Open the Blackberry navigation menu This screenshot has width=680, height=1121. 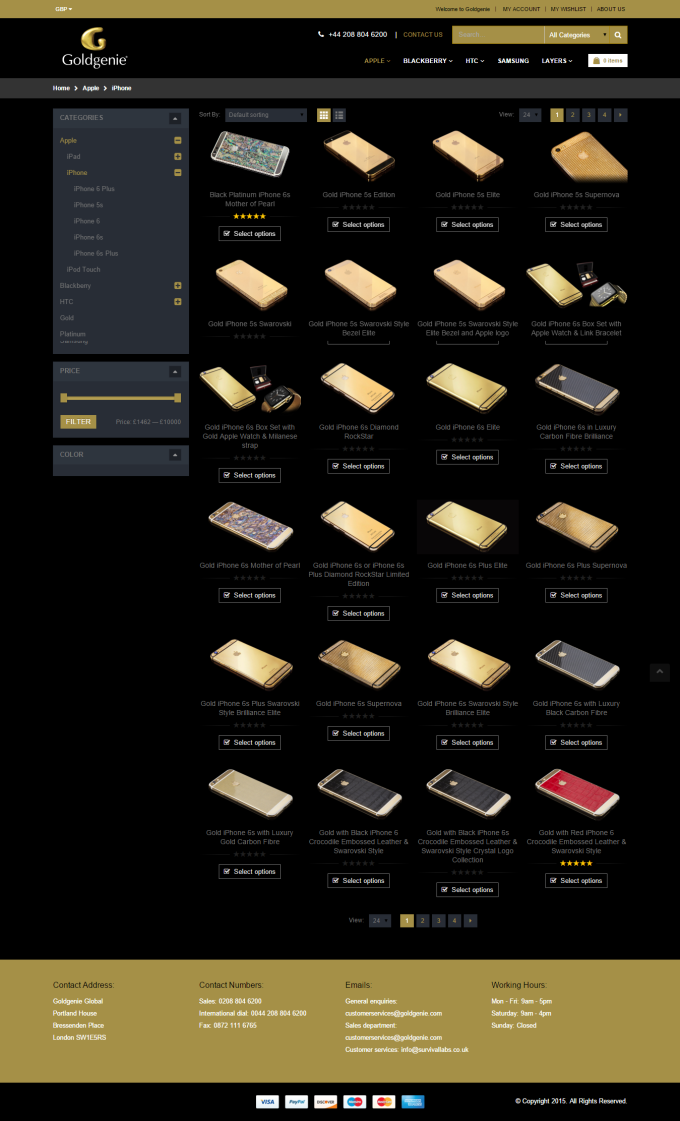point(428,61)
